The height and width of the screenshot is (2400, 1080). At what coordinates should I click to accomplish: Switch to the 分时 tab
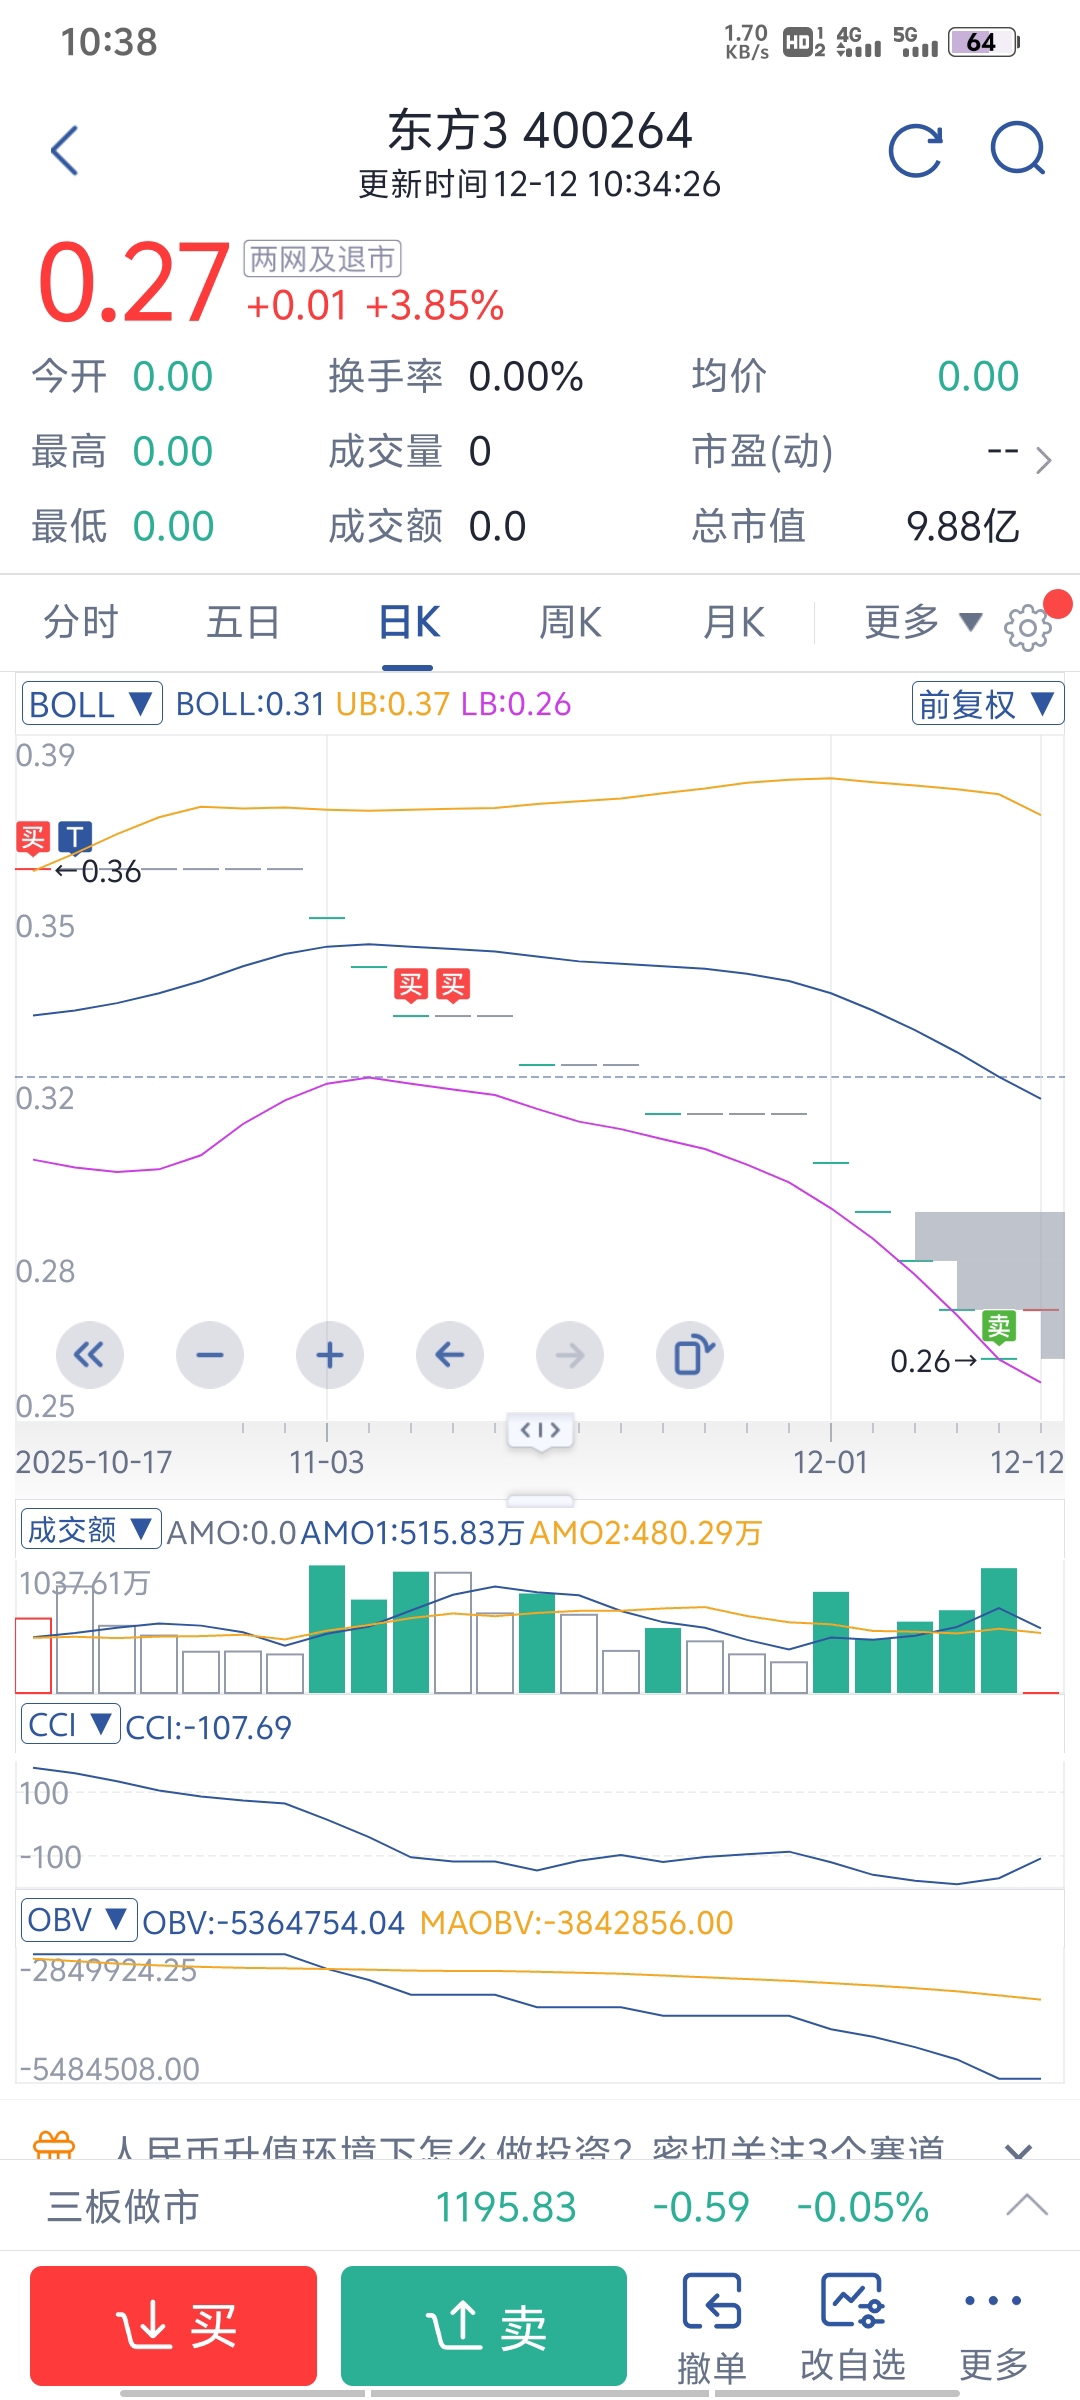[x=81, y=623]
